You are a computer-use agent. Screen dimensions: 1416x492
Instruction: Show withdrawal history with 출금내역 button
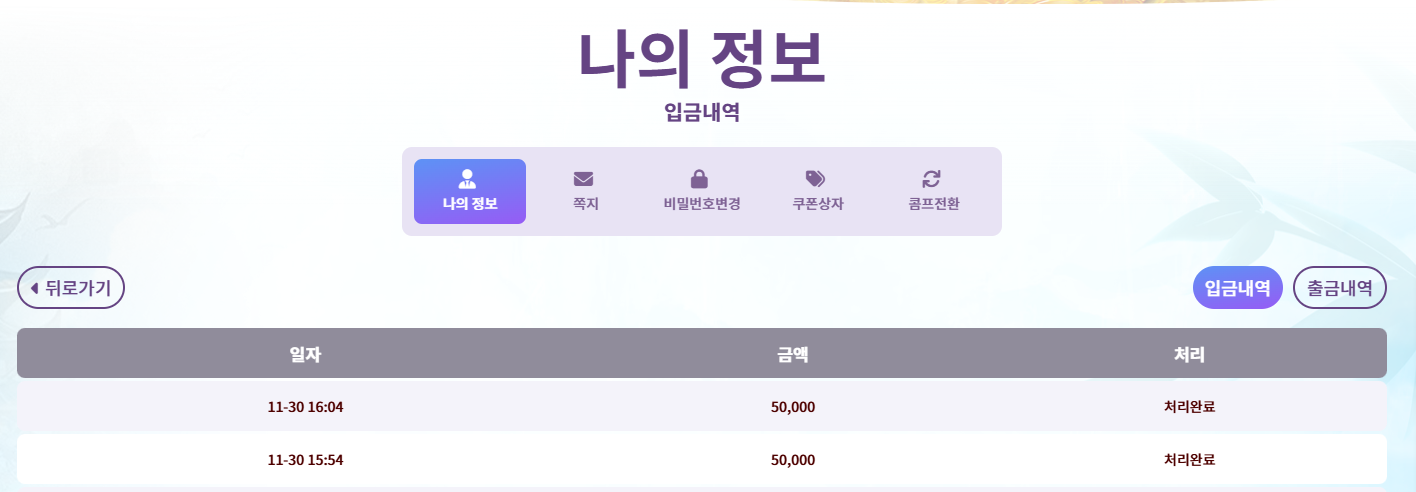[x=1339, y=288]
